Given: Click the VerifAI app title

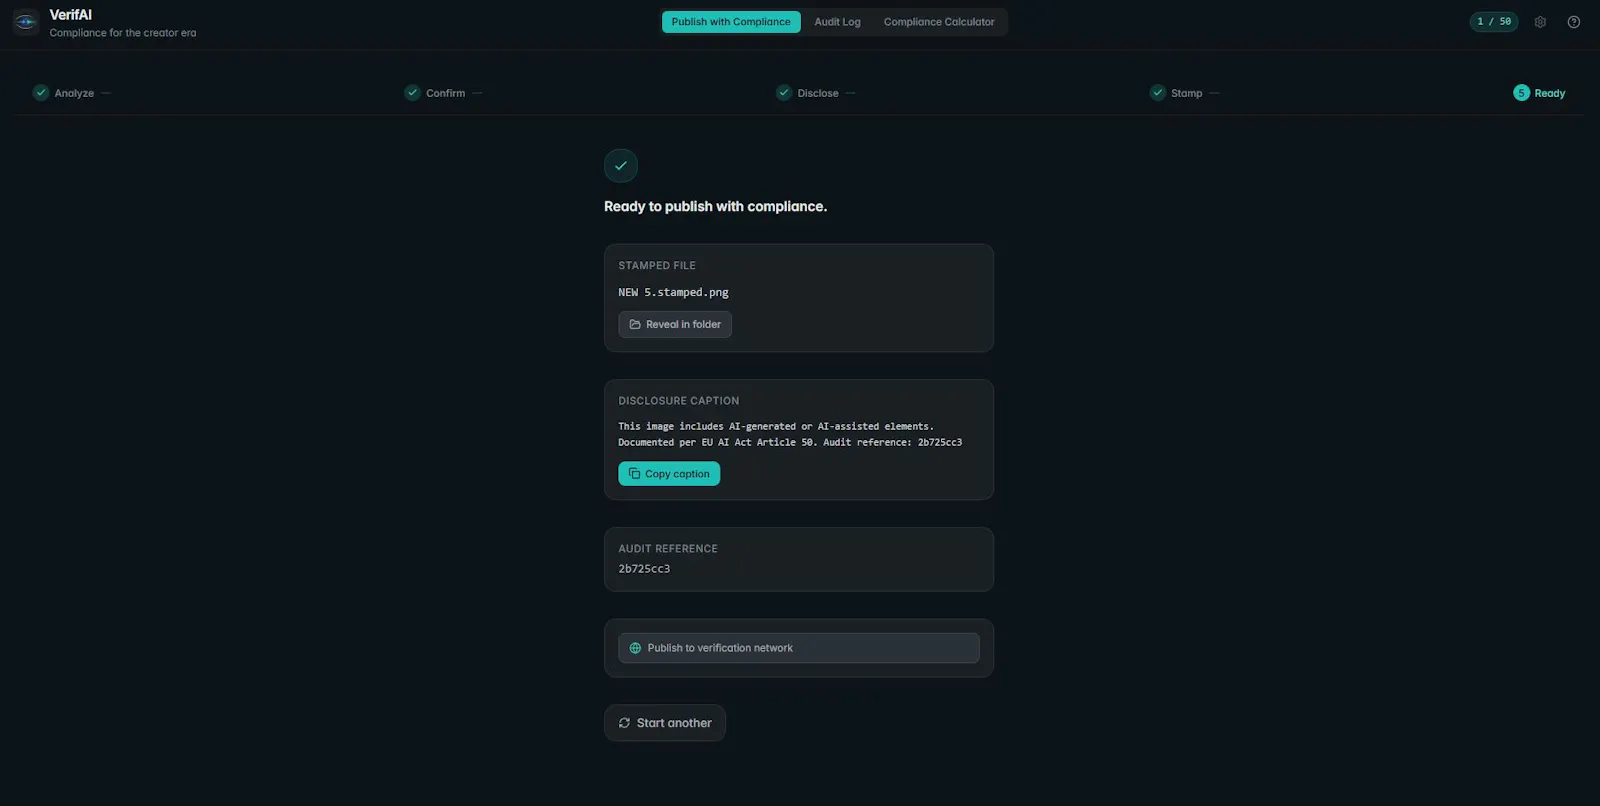Looking at the screenshot, I should 71,15.
